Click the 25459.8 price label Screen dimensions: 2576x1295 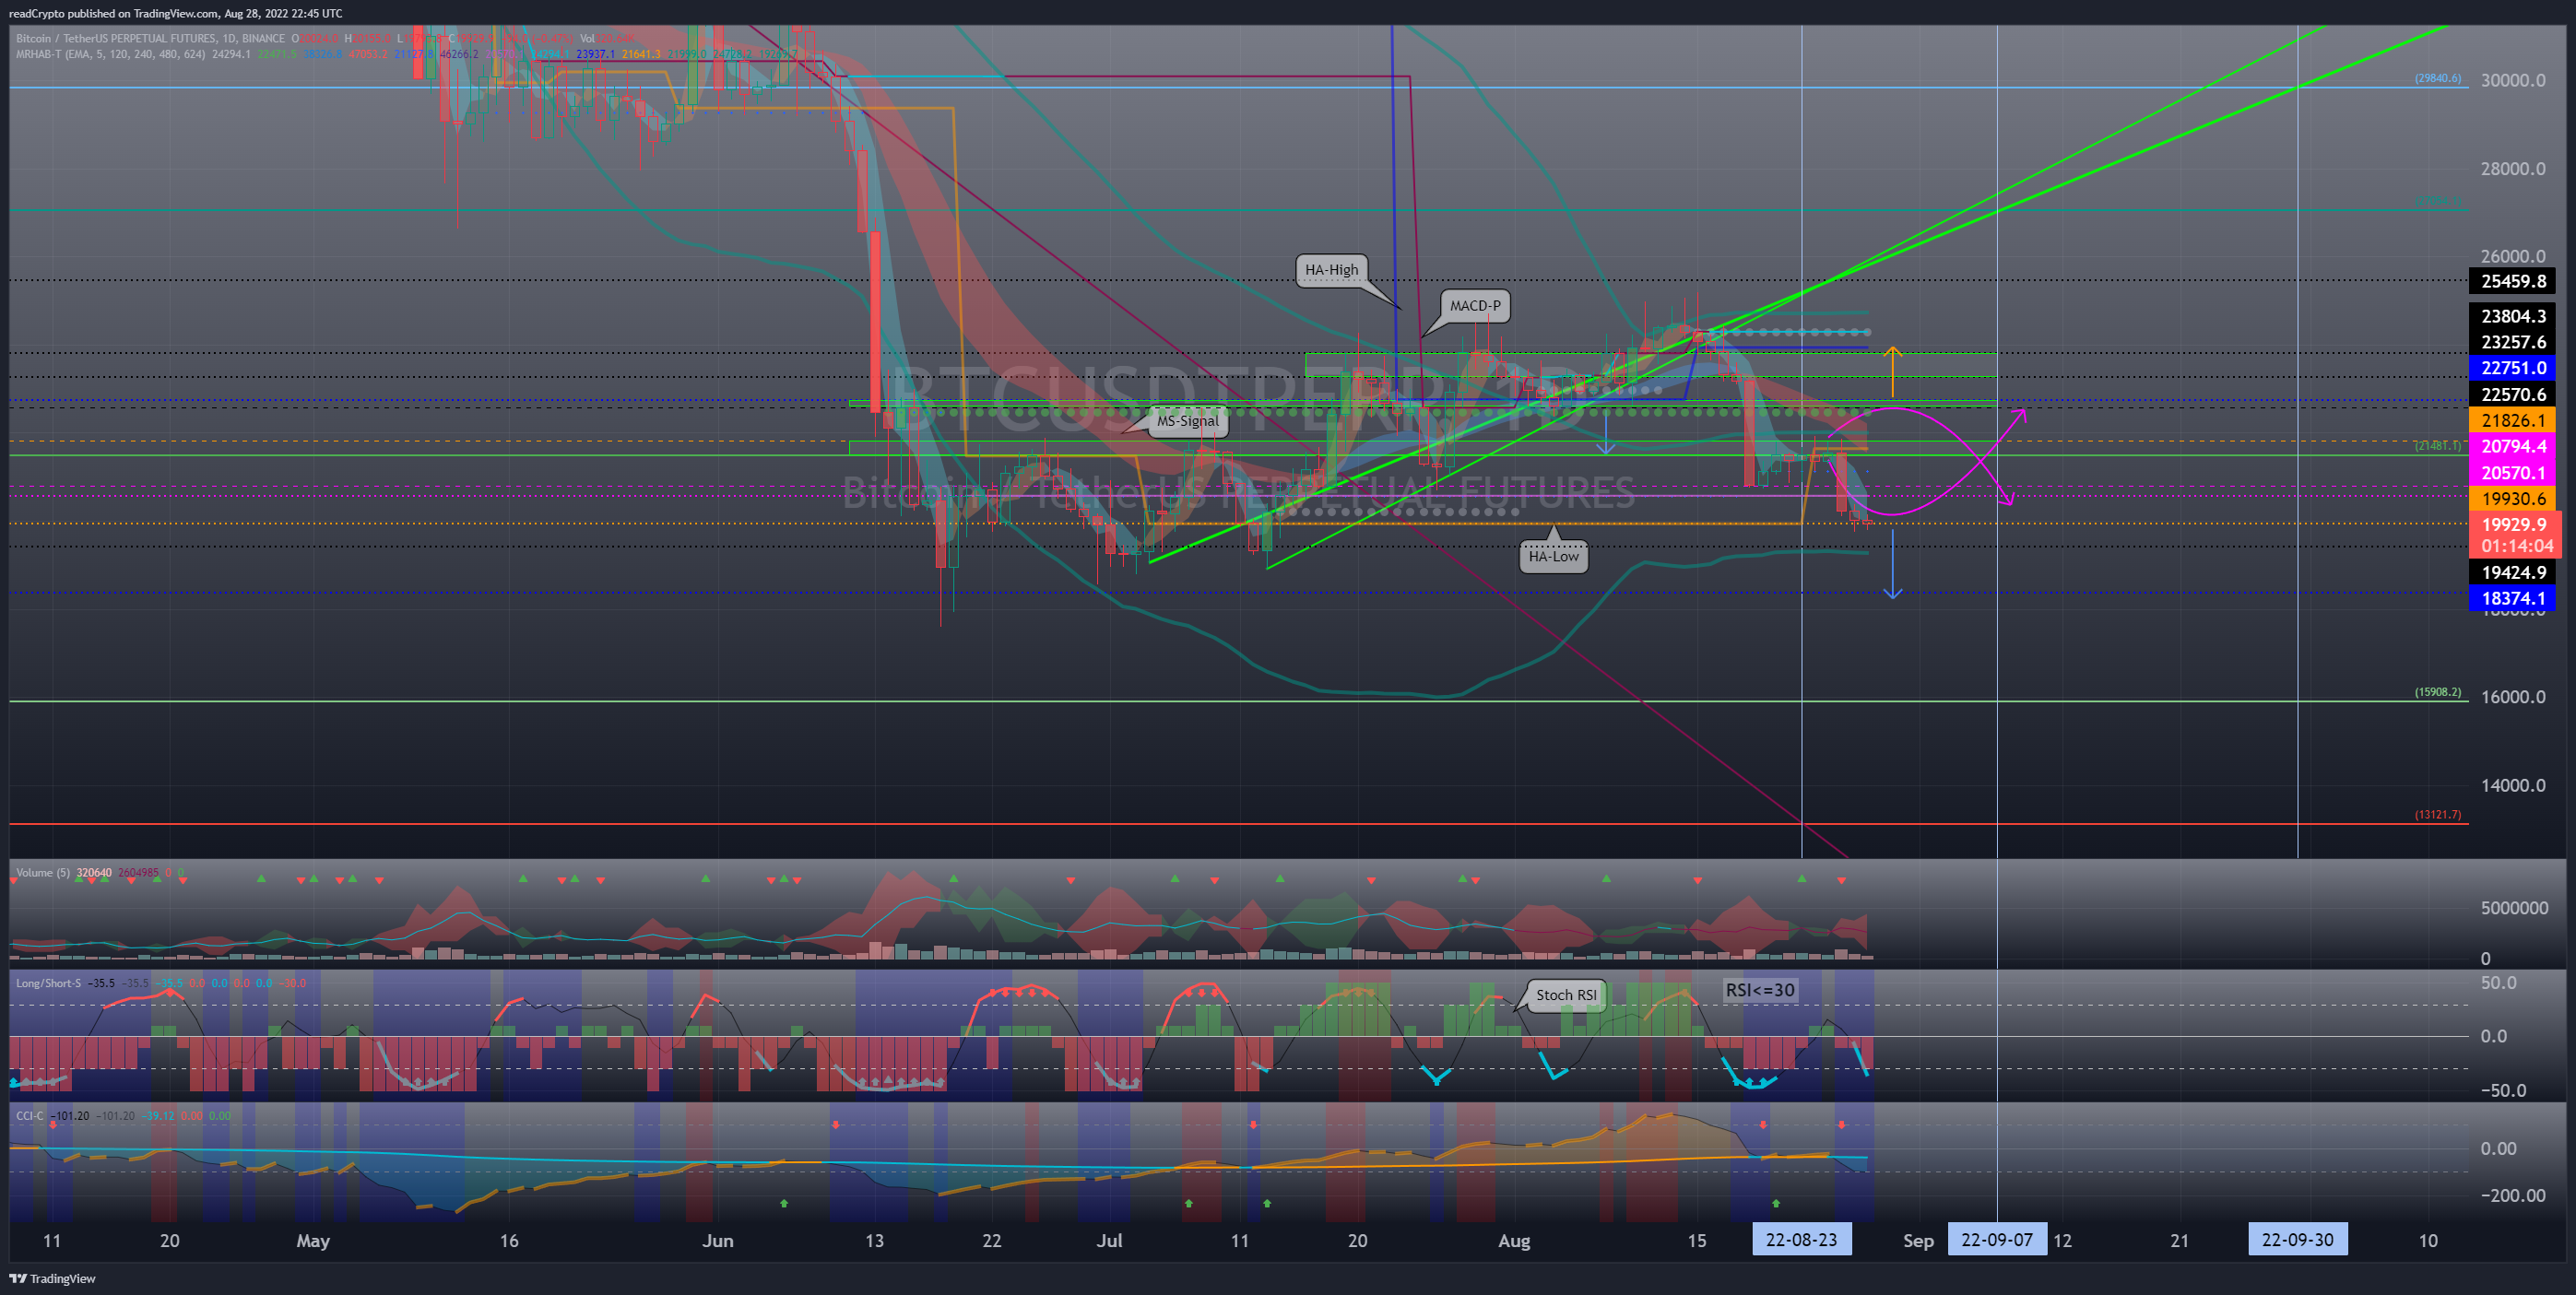(x=2512, y=281)
